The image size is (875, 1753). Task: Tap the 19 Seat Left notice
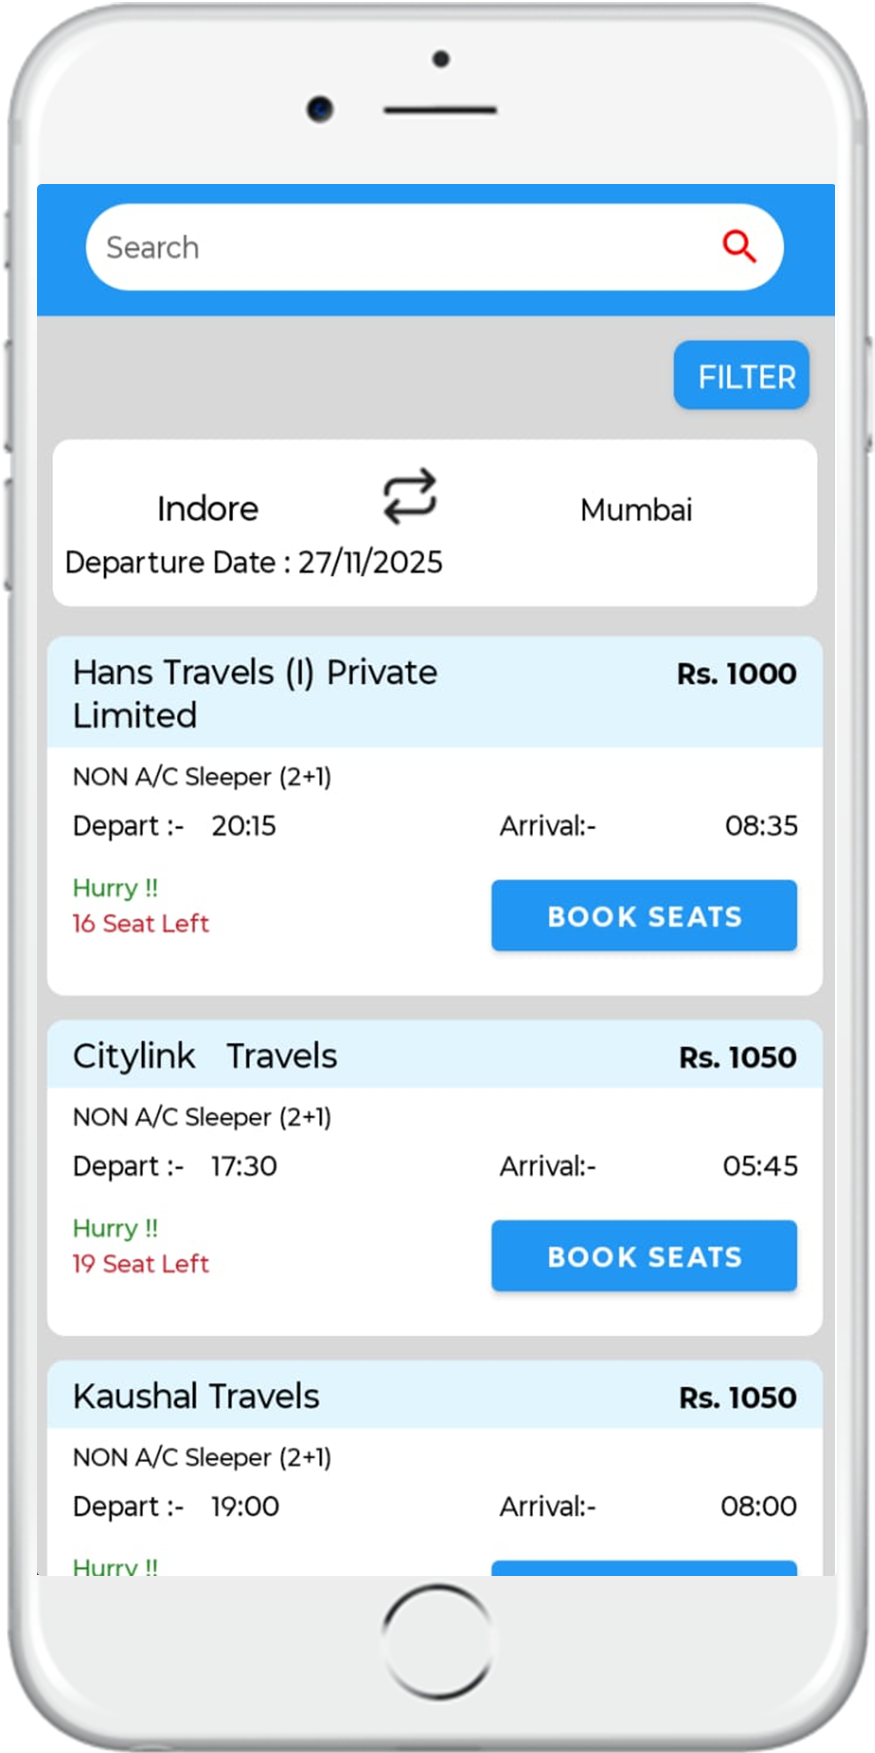(141, 1264)
